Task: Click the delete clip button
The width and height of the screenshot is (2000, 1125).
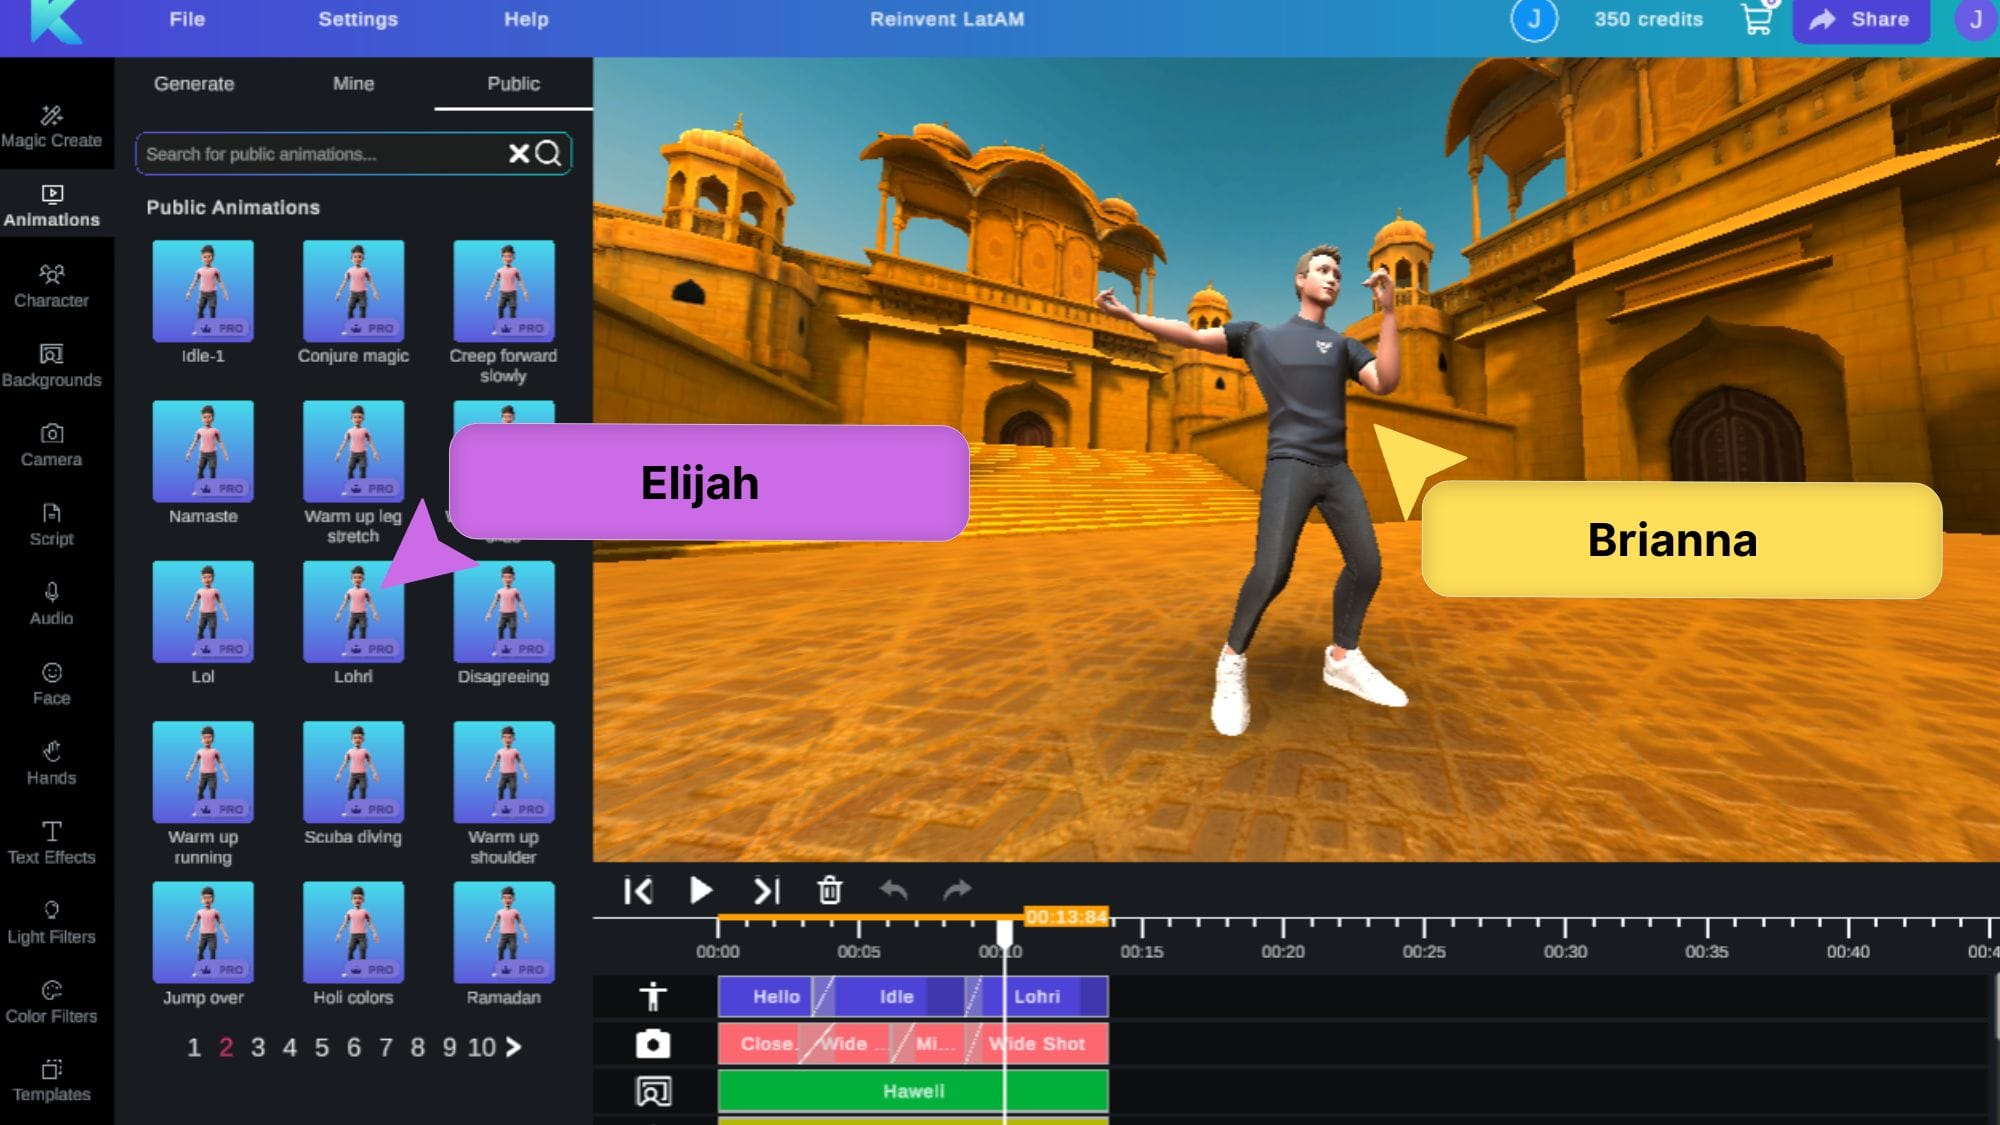Action: point(828,890)
